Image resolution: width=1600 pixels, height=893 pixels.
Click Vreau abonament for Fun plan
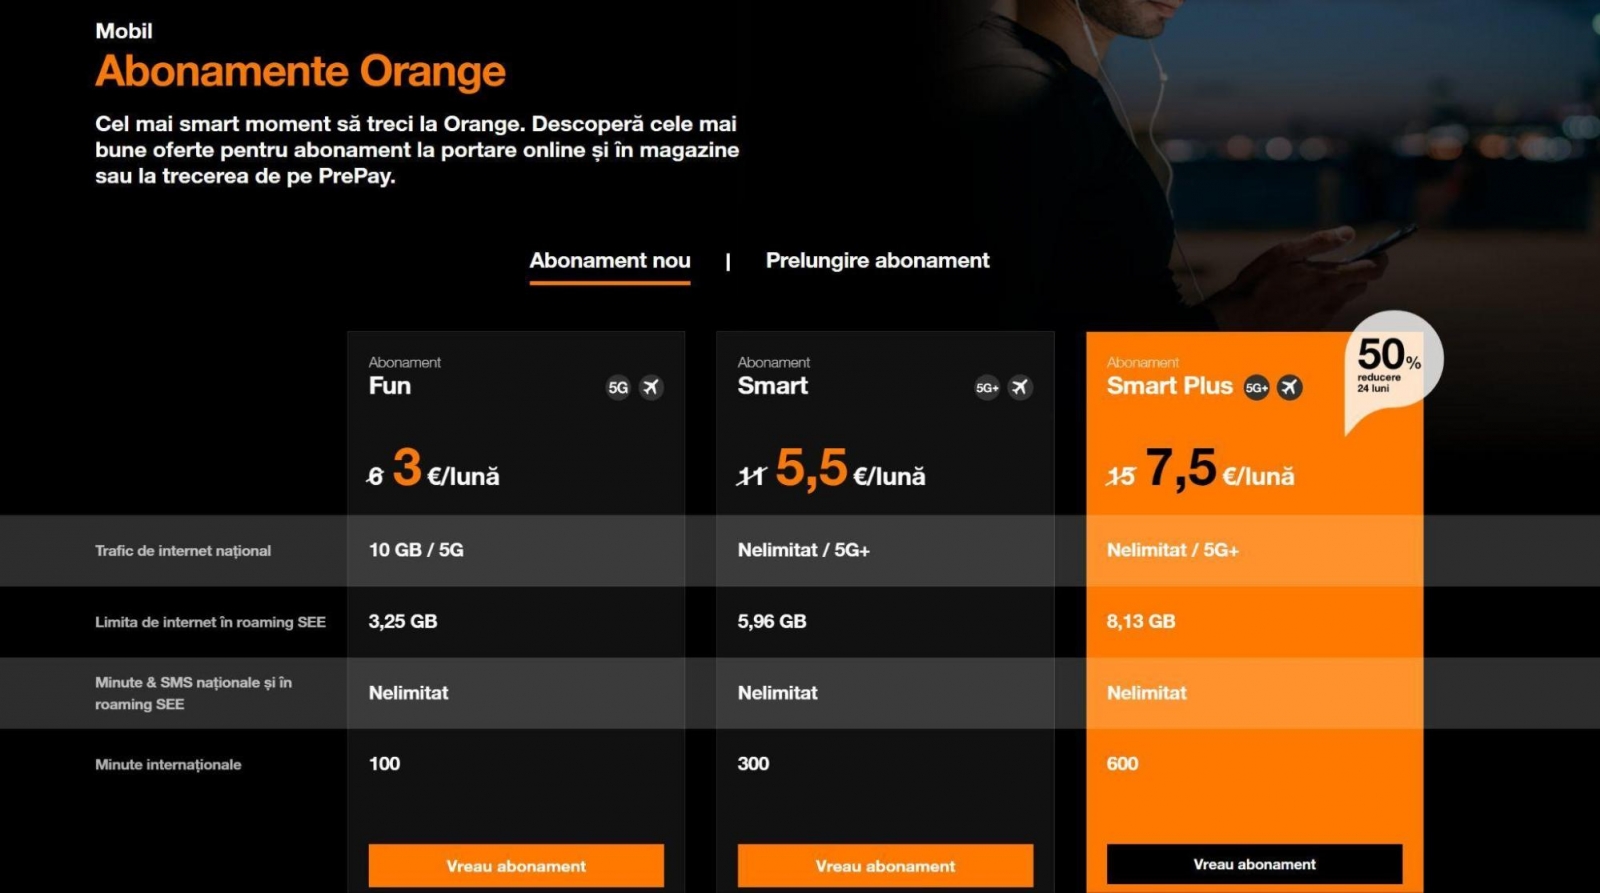pyautogui.click(x=516, y=866)
